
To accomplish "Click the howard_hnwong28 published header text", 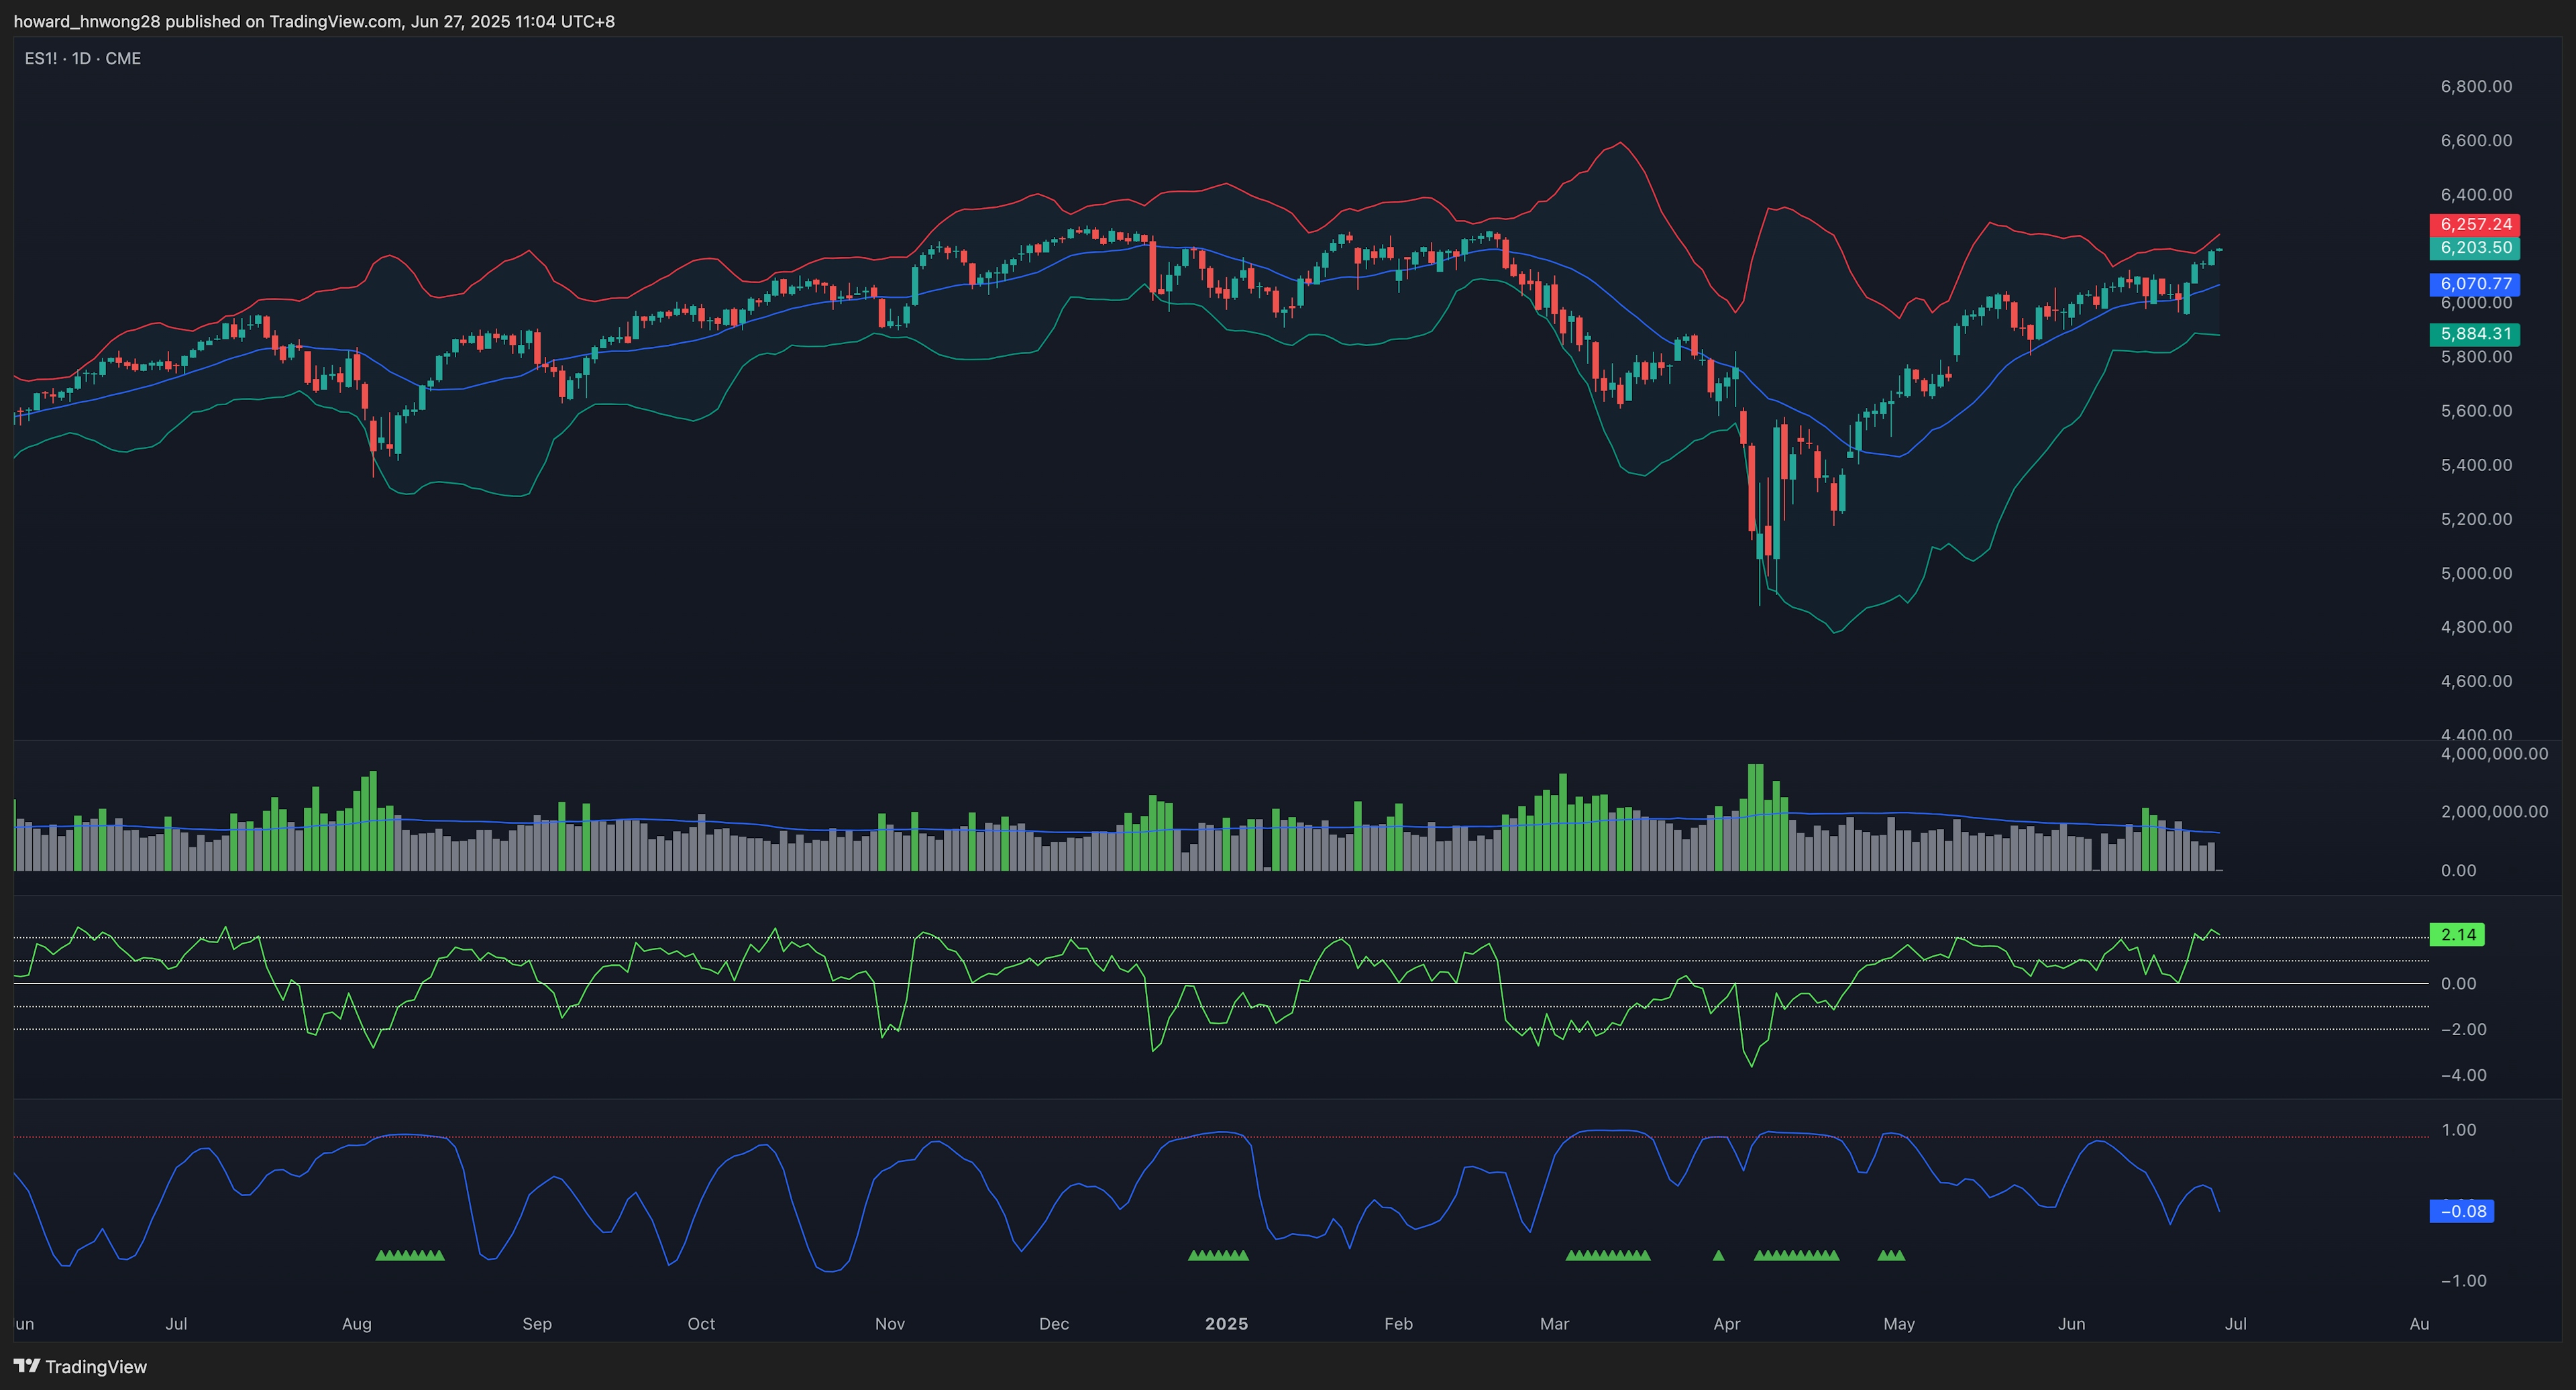I will click(314, 21).
